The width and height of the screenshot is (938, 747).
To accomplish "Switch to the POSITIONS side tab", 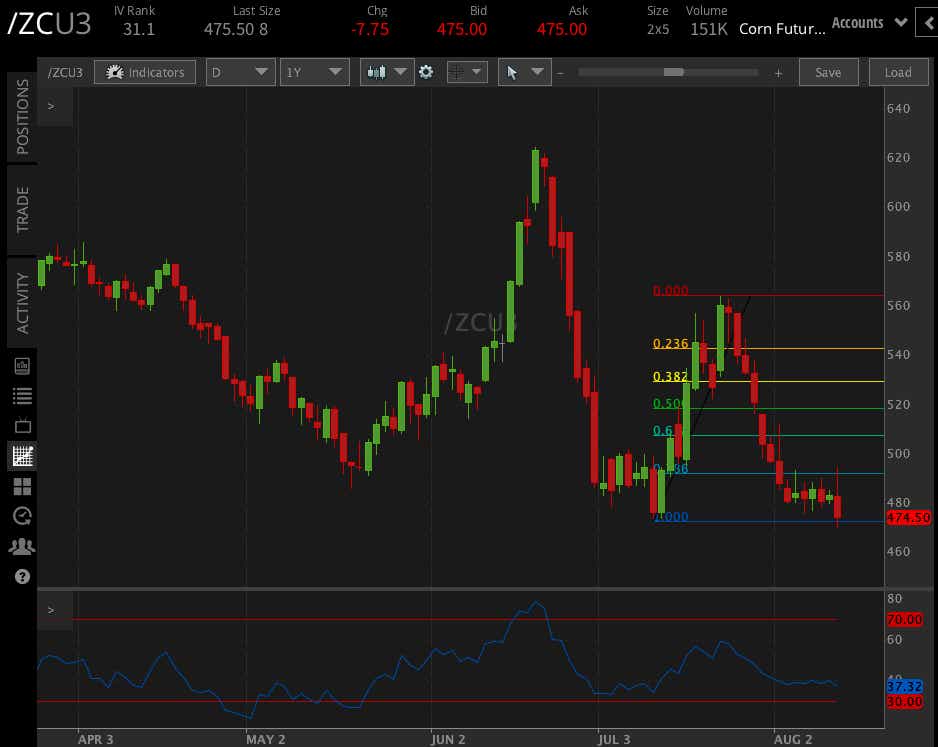I will point(22,117).
